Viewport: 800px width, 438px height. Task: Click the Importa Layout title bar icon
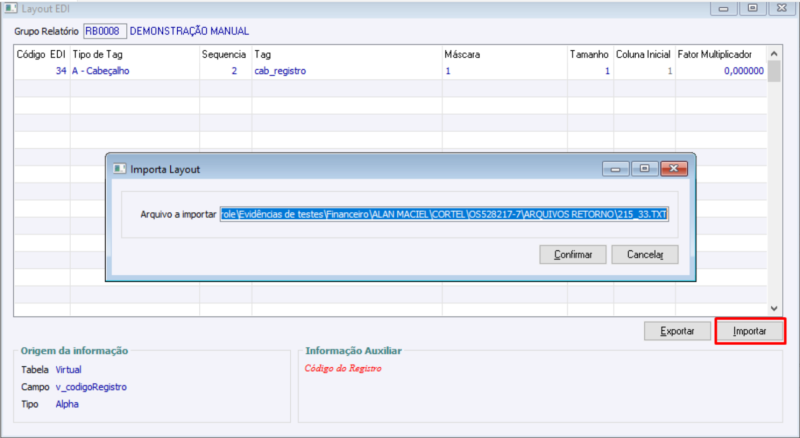119,169
